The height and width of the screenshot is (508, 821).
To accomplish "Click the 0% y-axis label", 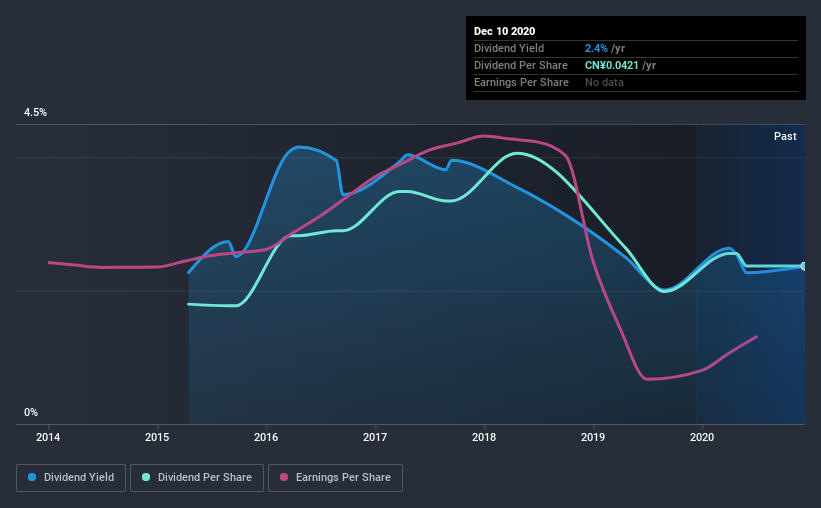I will [31, 412].
